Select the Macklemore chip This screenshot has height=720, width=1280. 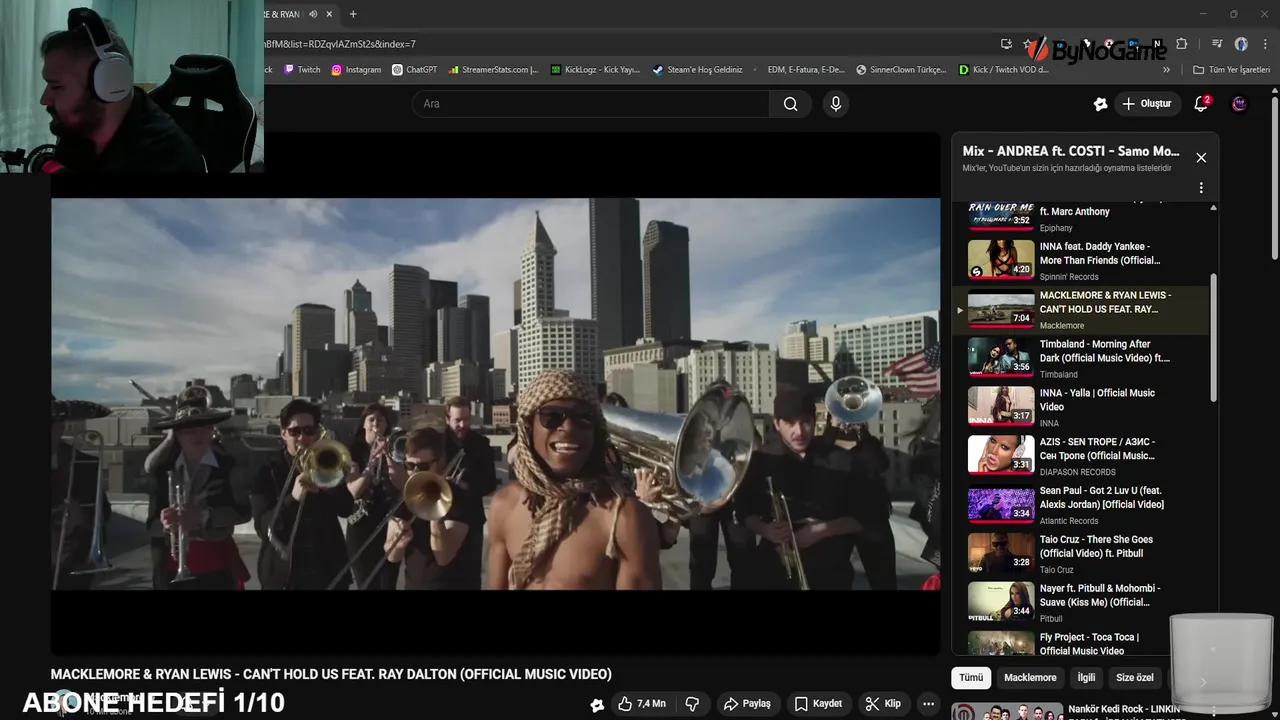pos(1030,677)
